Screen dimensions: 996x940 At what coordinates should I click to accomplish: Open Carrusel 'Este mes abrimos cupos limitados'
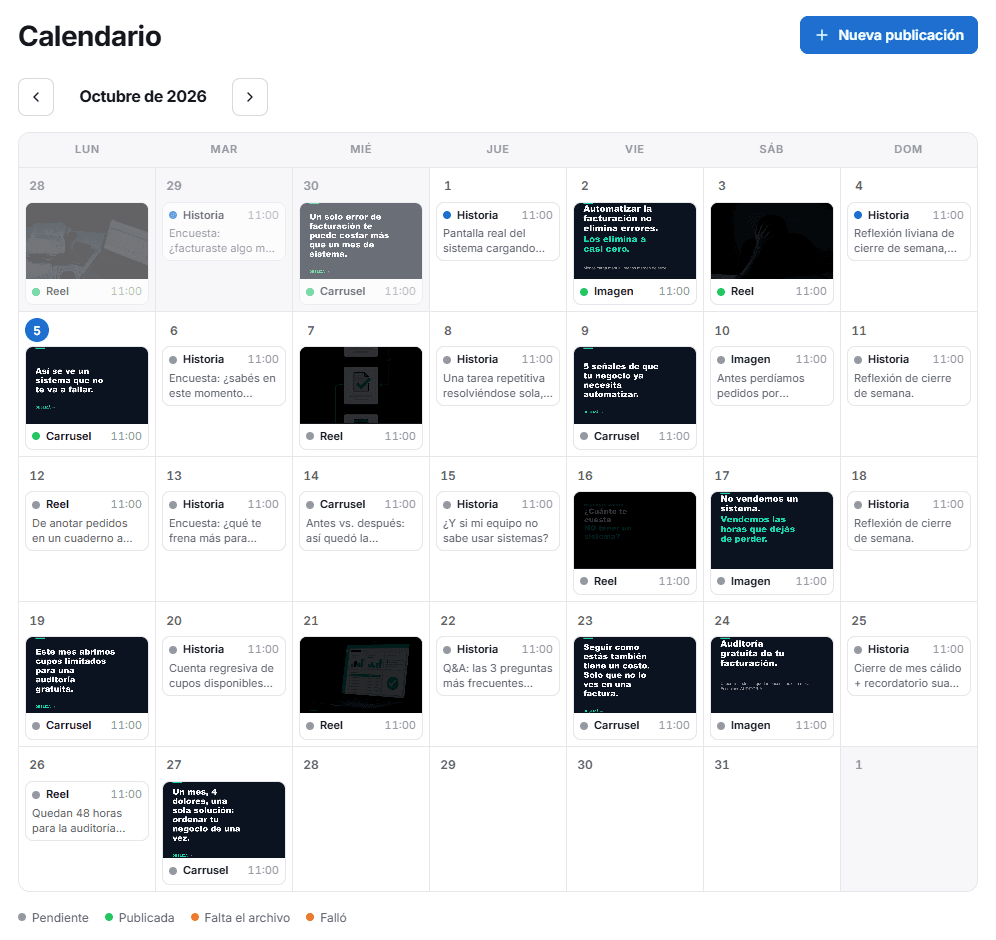coord(87,688)
